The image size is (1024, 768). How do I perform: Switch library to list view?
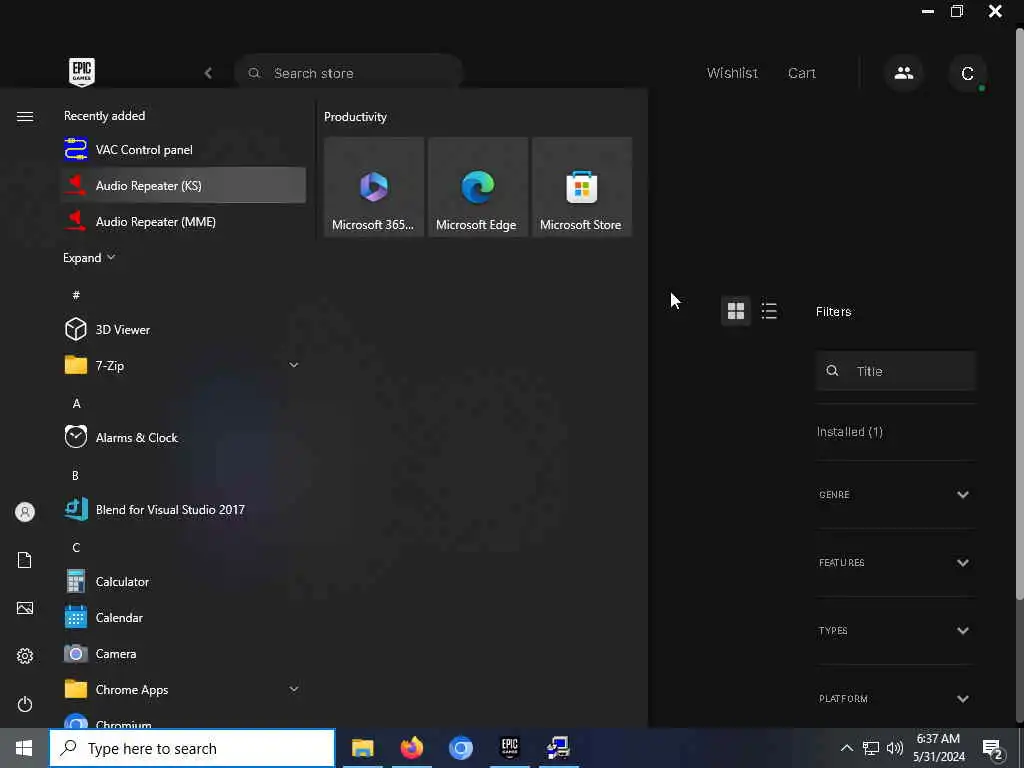pyautogui.click(x=769, y=311)
